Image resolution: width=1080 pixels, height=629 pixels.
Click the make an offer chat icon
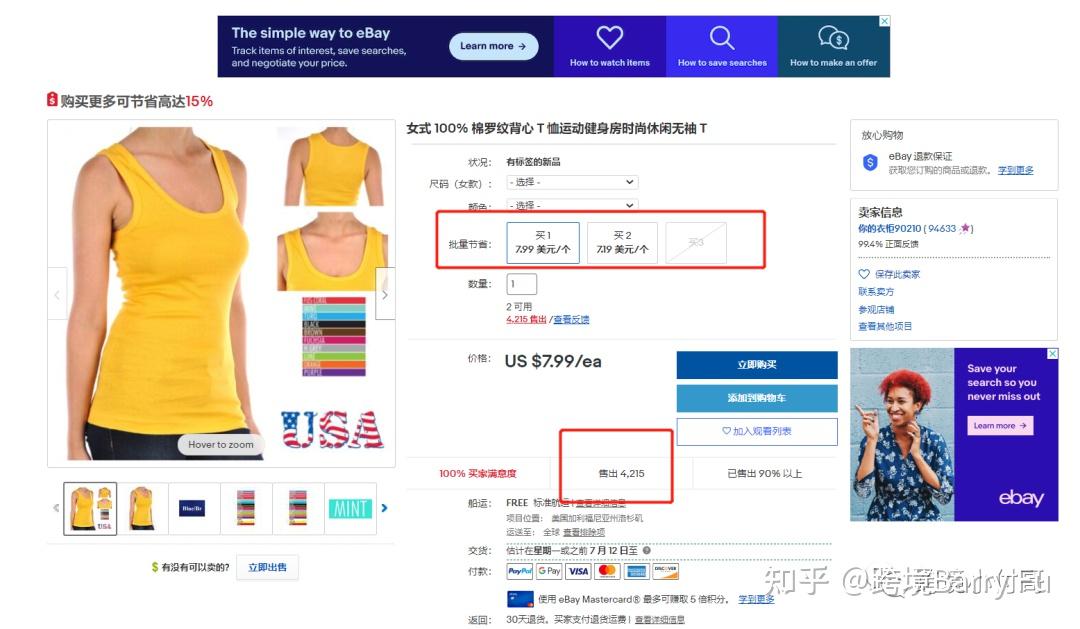[x=833, y=38]
